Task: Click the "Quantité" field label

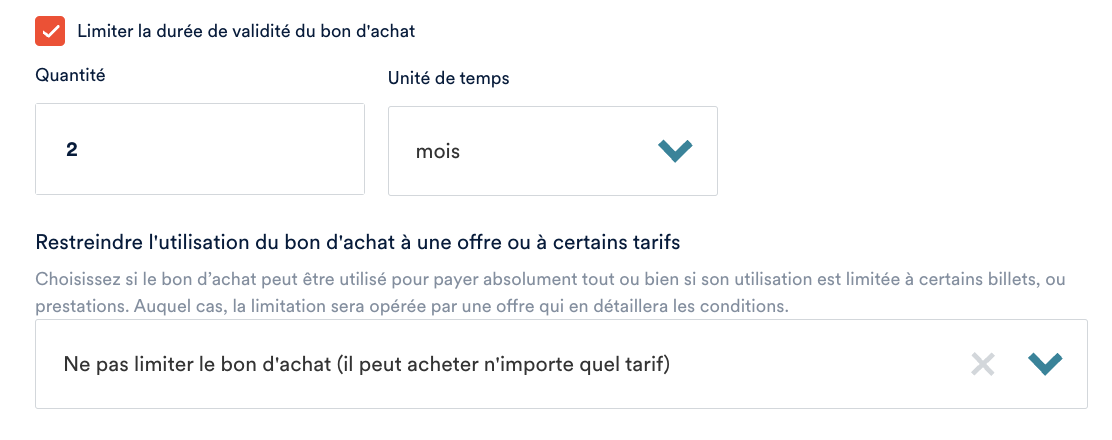Action: (70, 74)
